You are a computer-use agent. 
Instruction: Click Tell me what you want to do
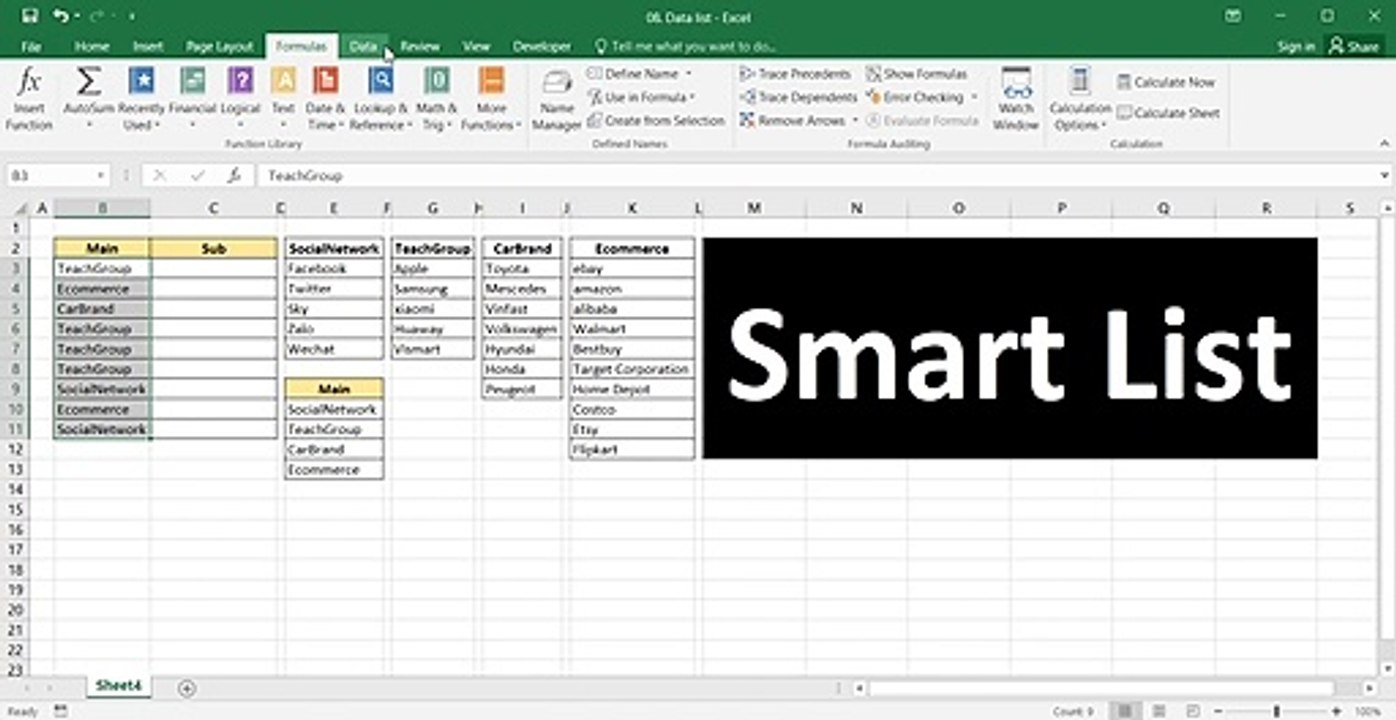click(x=686, y=46)
